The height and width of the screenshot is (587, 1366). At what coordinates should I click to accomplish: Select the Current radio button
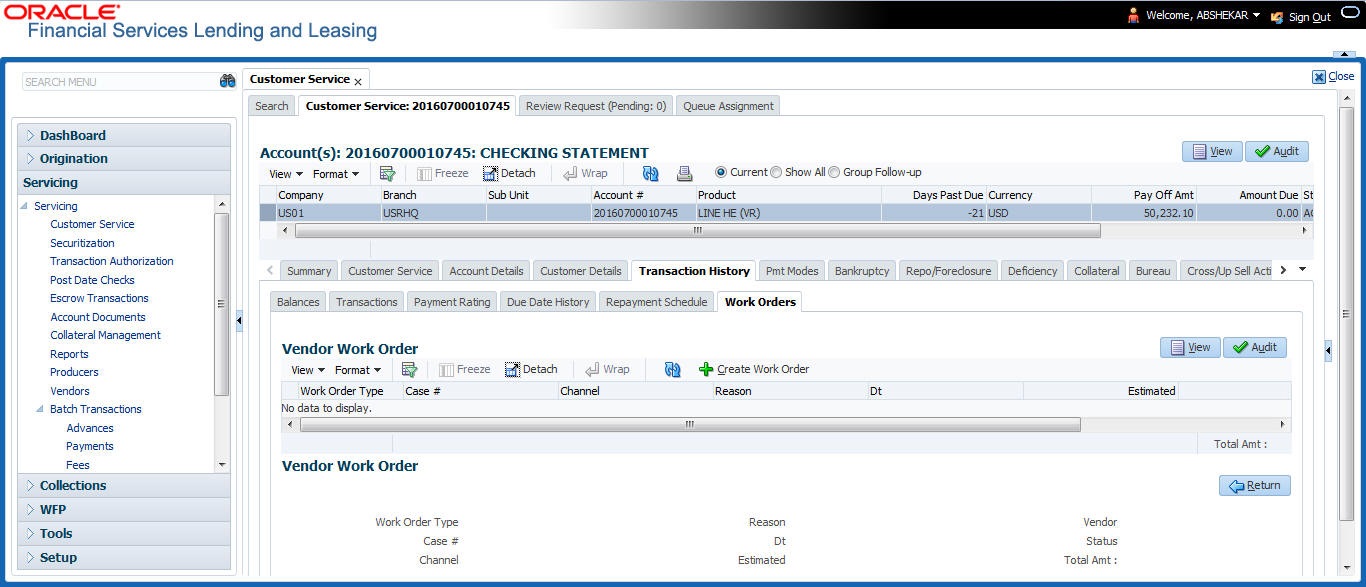pos(721,172)
